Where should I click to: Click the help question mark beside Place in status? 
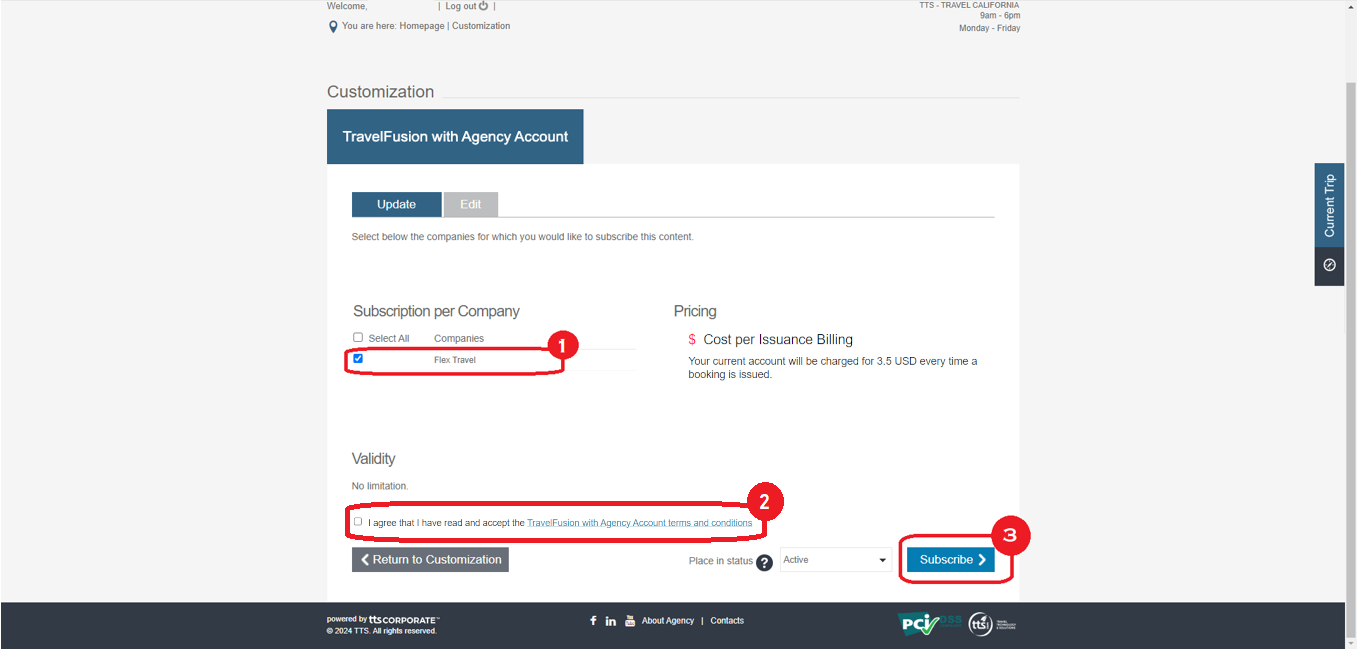tap(765, 562)
